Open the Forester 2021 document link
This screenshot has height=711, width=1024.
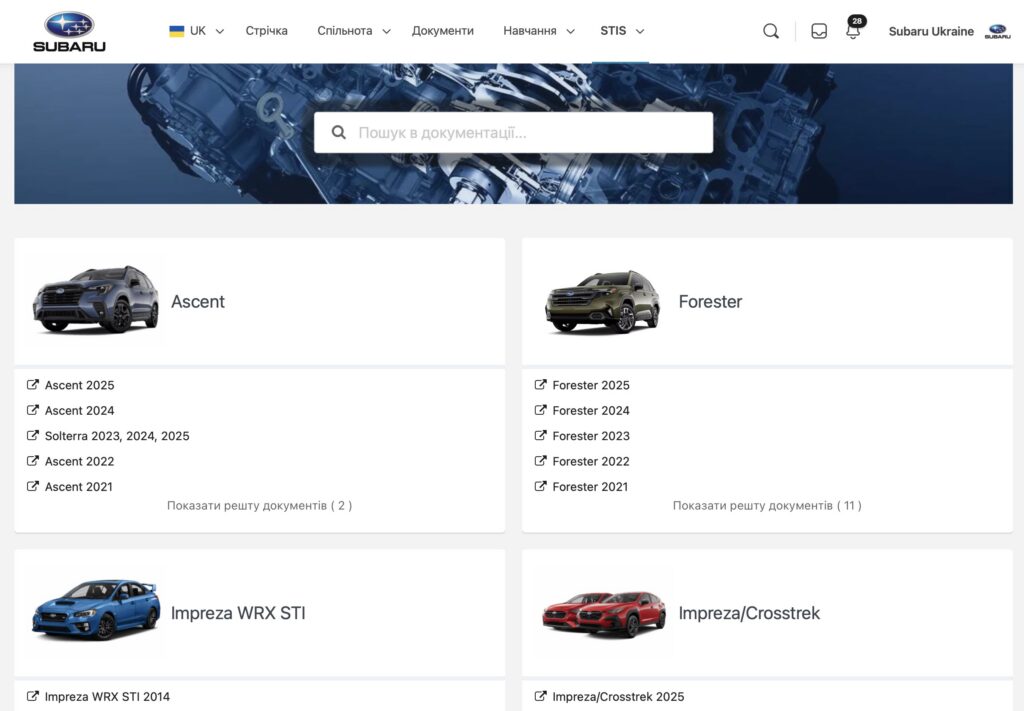click(x=590, y=487)
